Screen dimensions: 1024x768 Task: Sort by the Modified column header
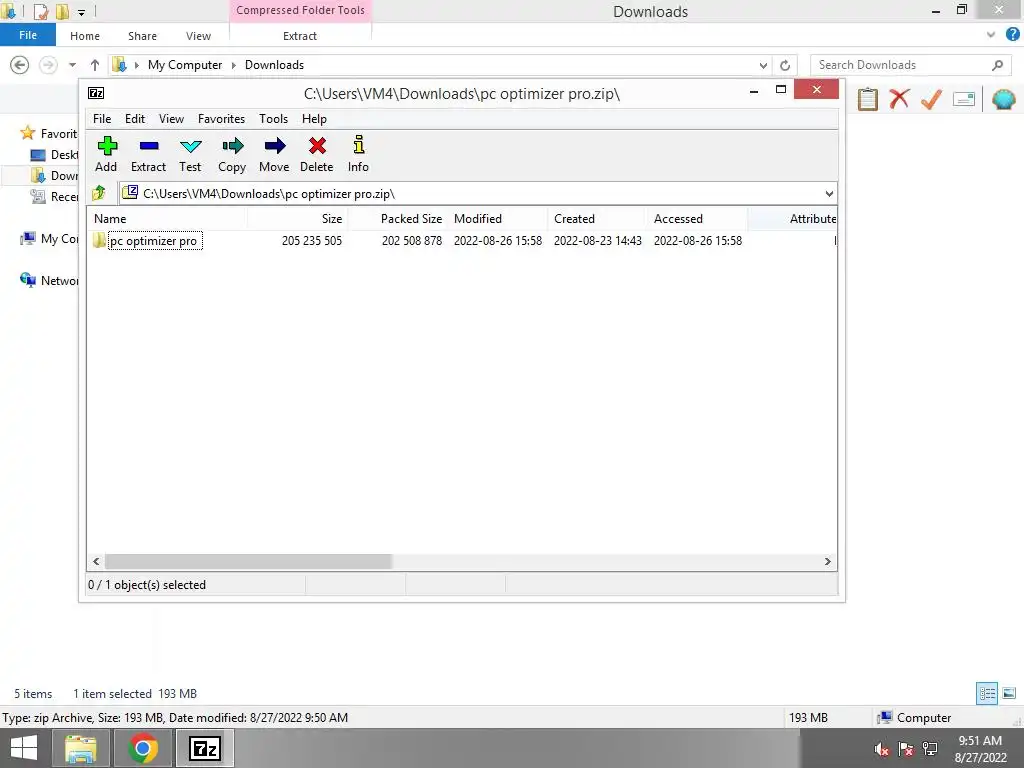[498, 219]
